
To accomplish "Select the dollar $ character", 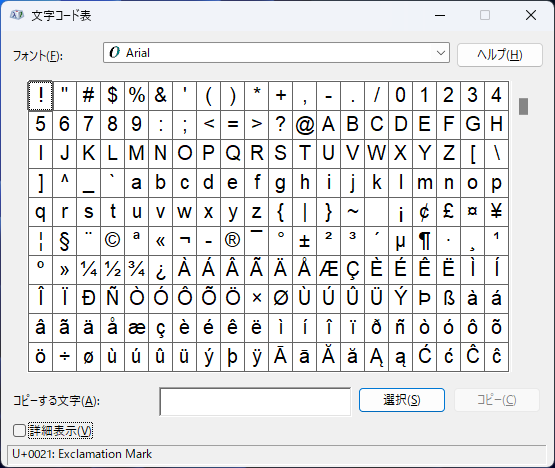I will [x=113, y=96].
